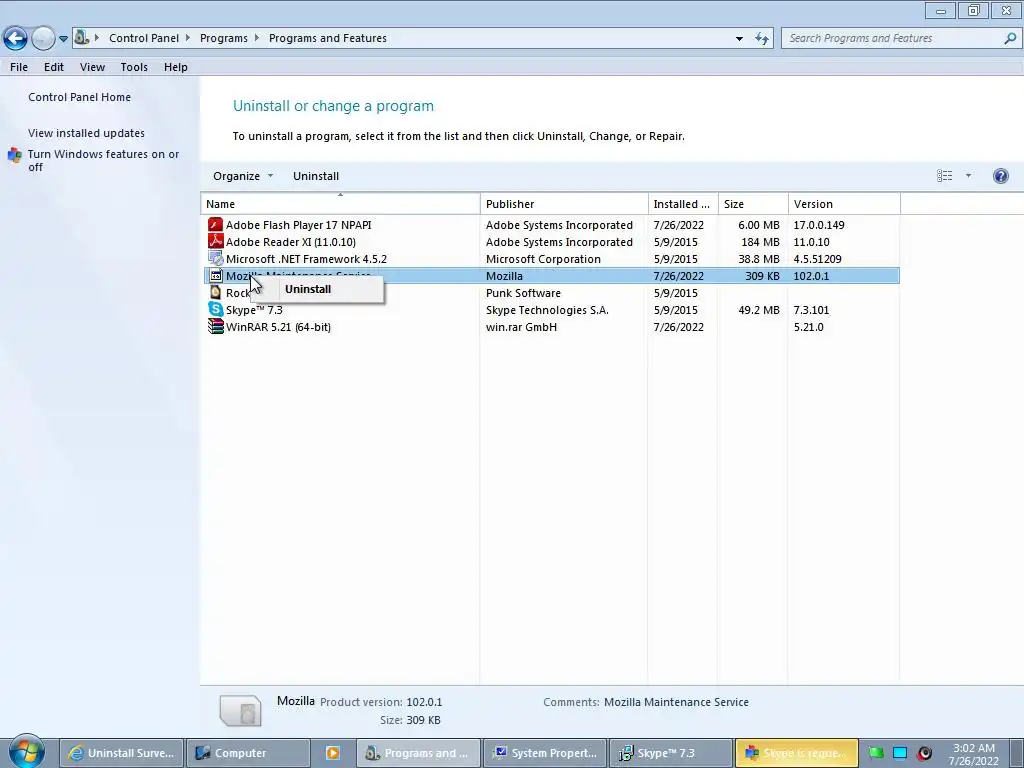This screenshot has height=768, width=1024.
Task: Open the view options dropdown arrow
Action: point(968,176)
